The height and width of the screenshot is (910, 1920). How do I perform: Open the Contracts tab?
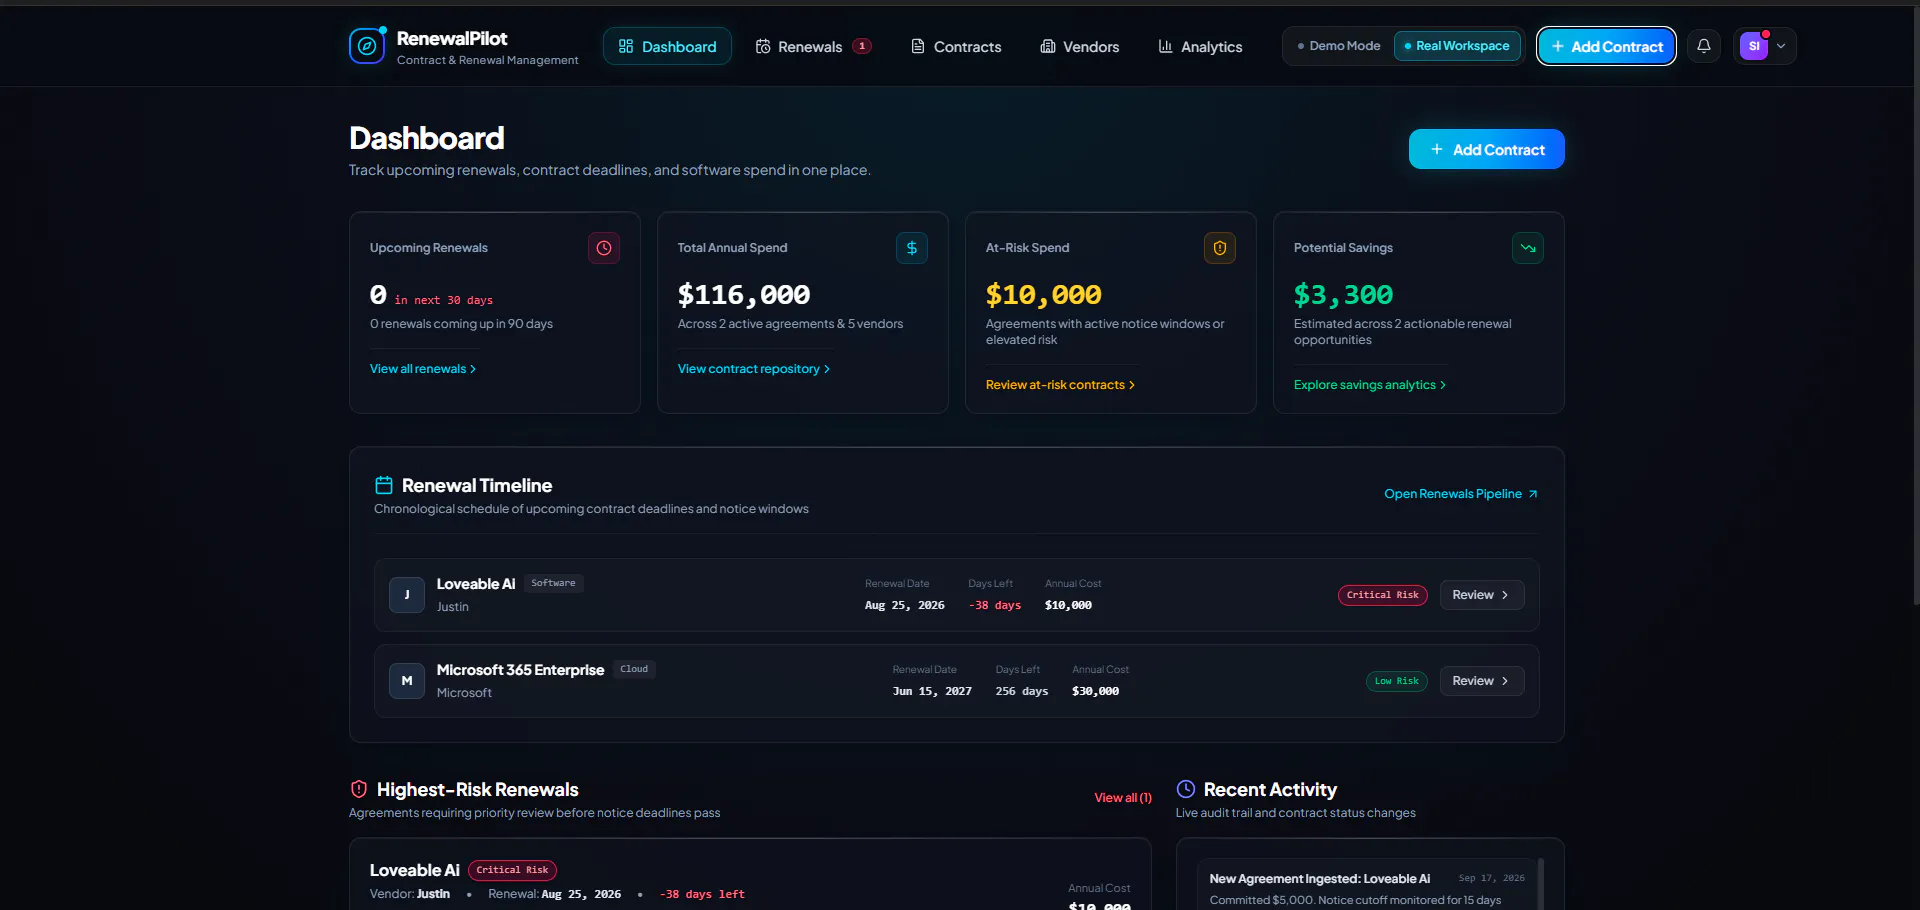956,46
